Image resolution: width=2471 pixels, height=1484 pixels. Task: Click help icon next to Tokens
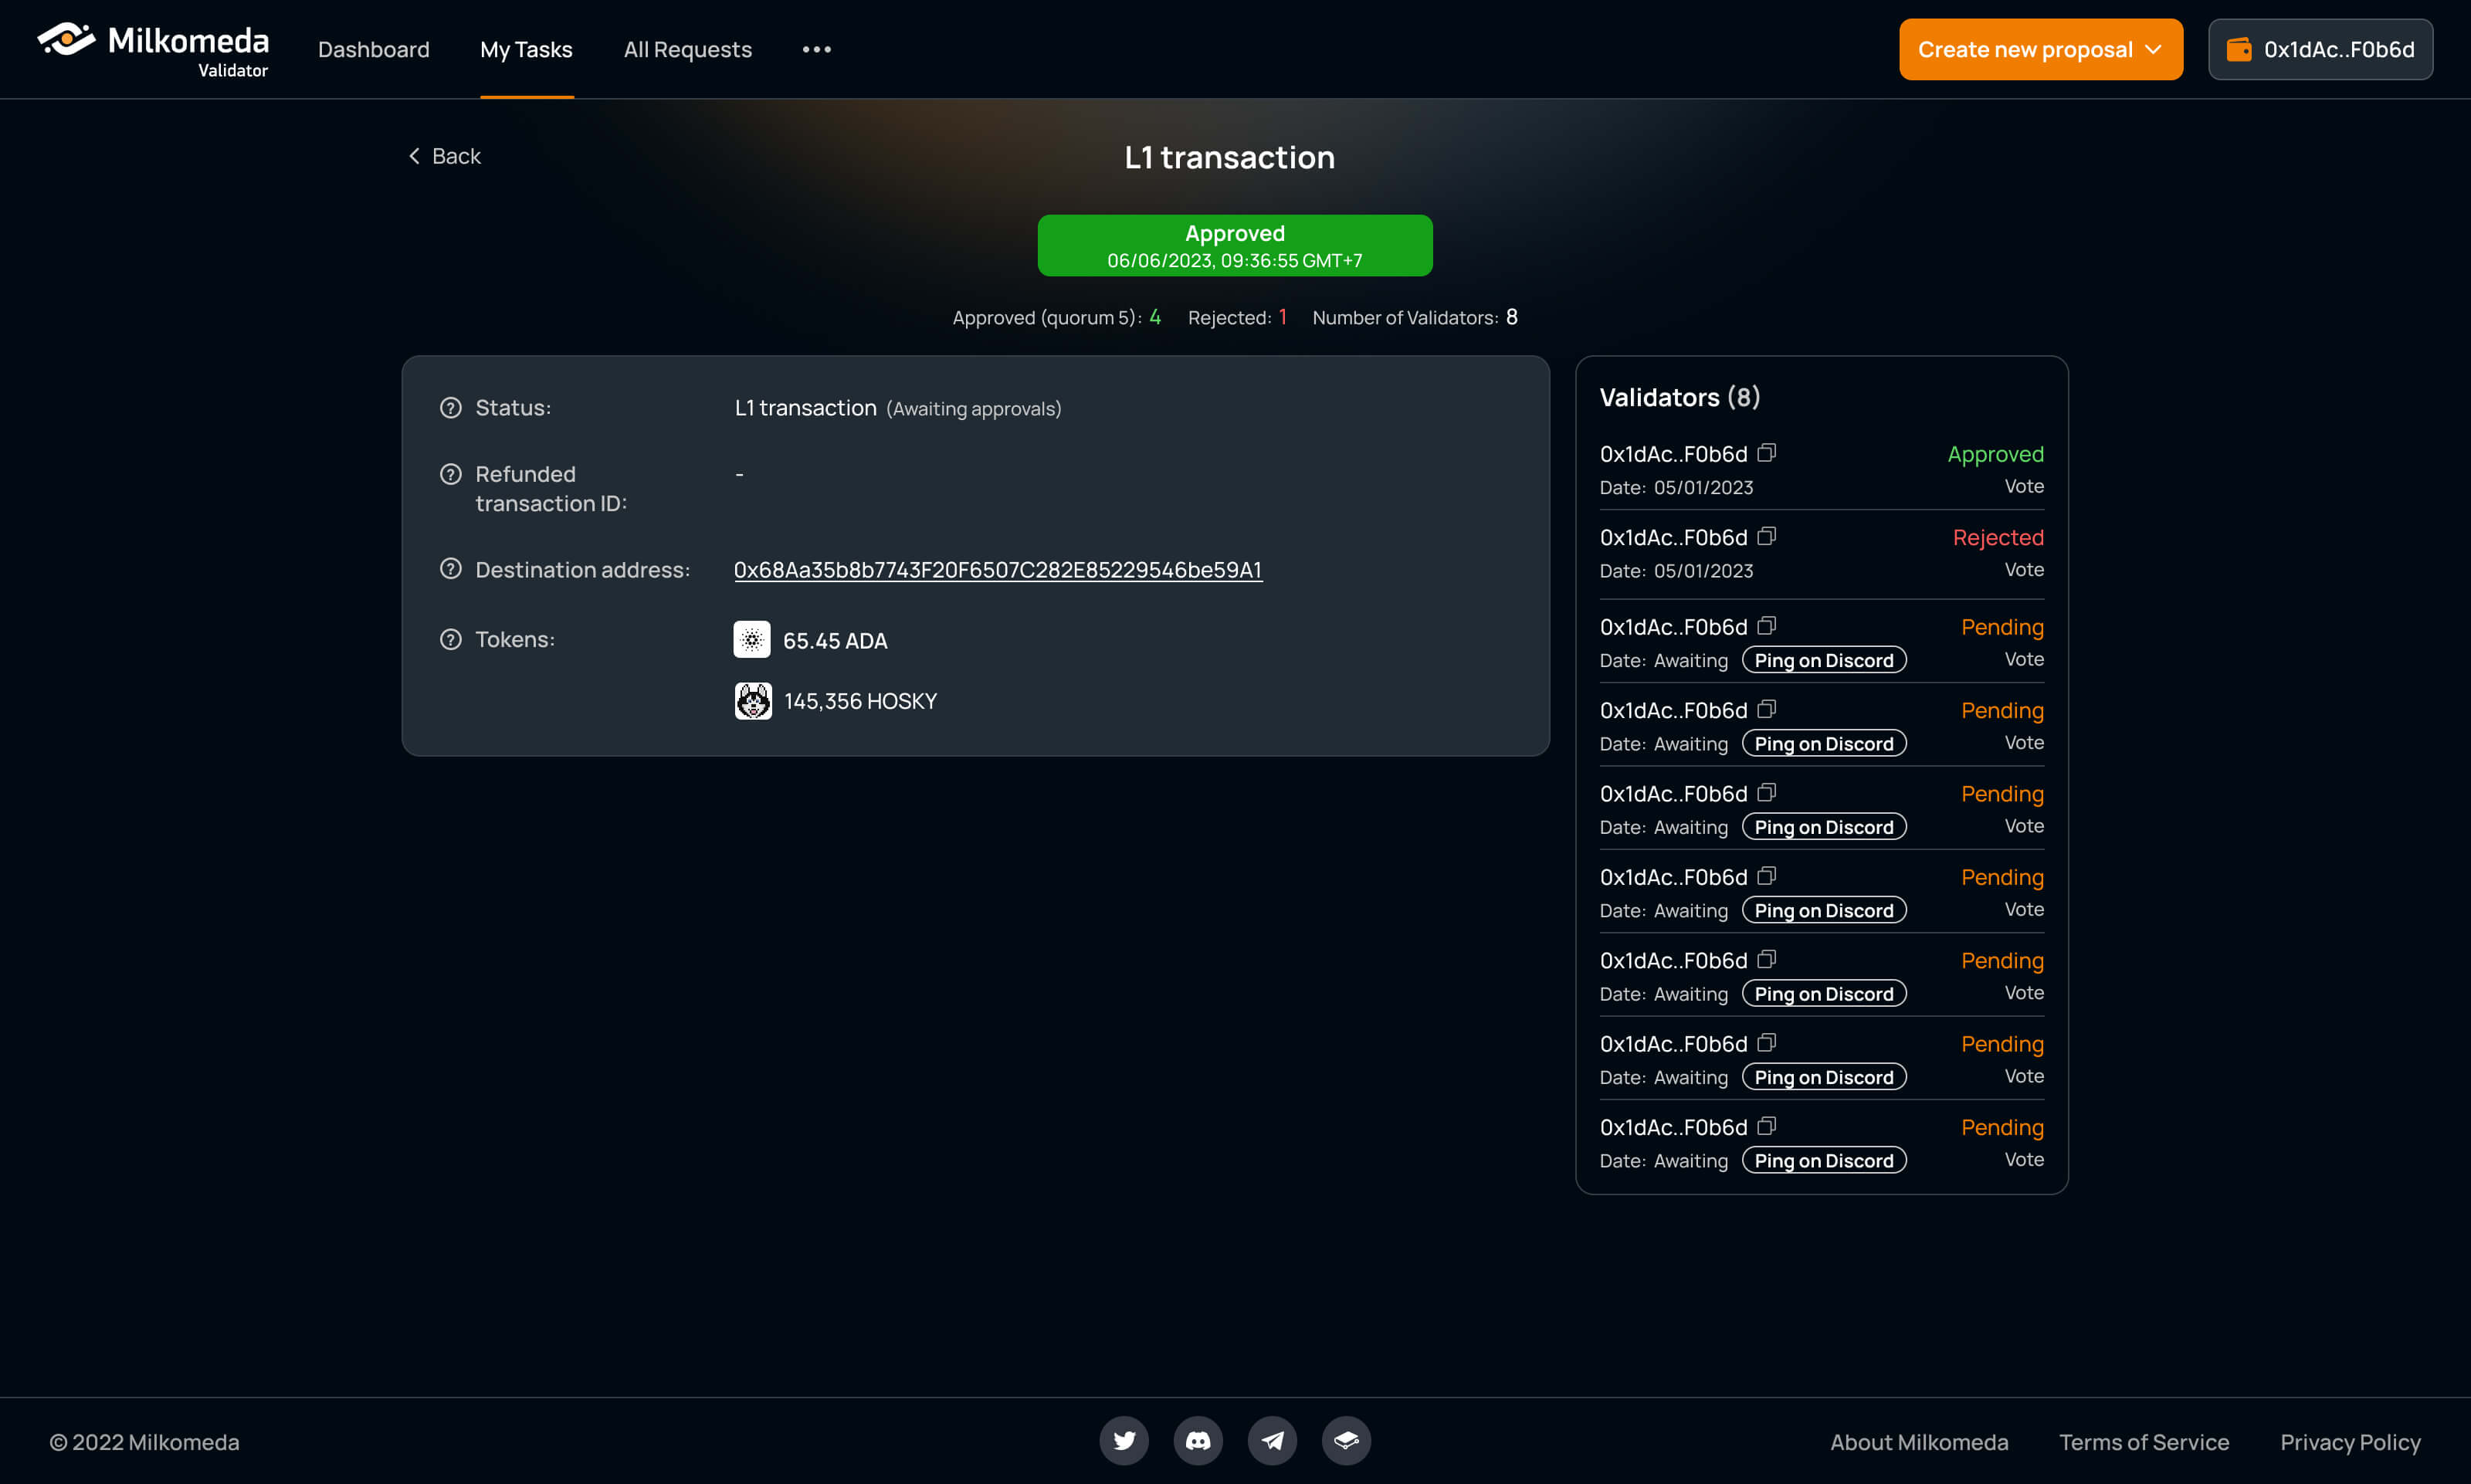451,639
